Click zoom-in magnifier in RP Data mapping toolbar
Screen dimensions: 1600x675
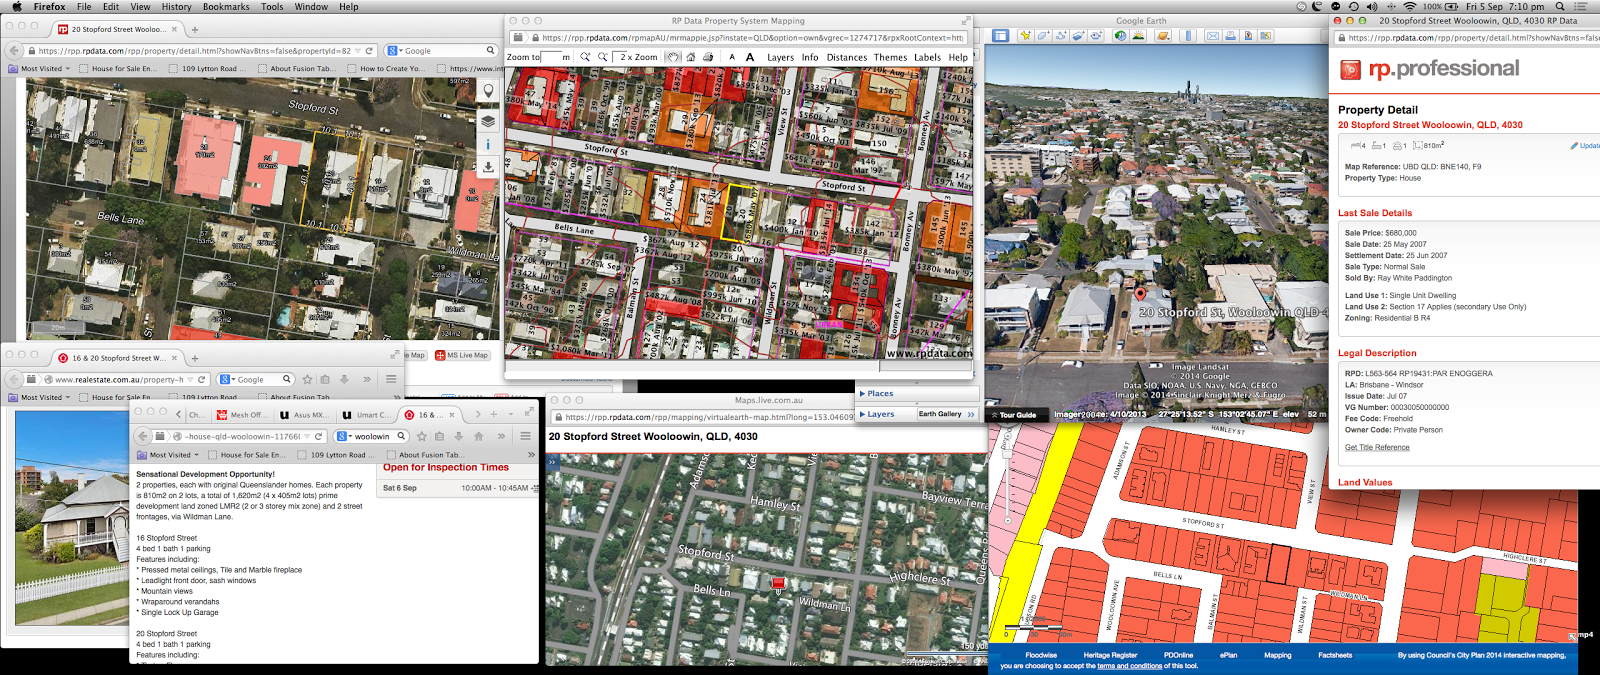585,57
